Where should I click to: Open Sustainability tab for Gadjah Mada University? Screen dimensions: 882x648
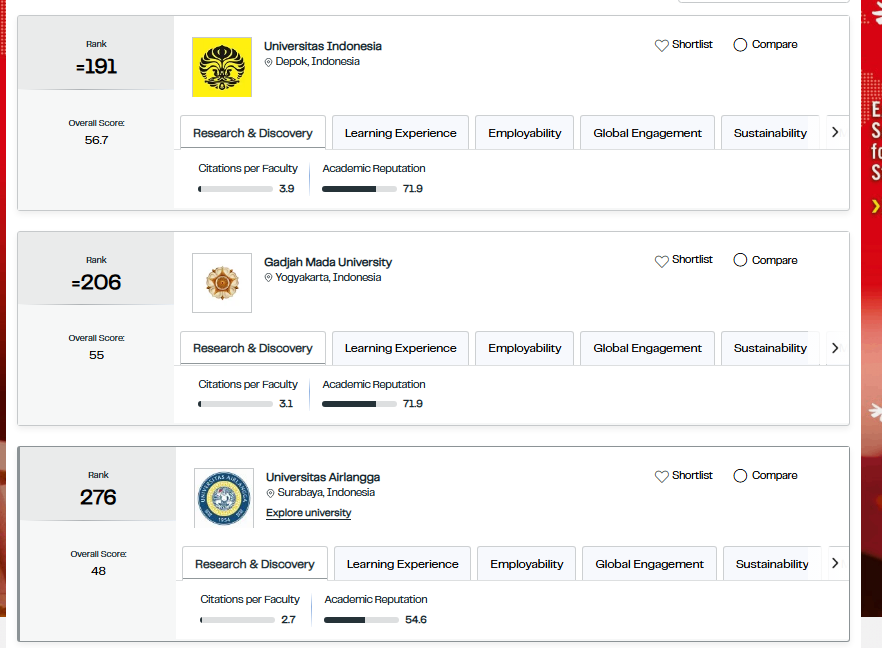pyautogui.click(x=770, y=348)
